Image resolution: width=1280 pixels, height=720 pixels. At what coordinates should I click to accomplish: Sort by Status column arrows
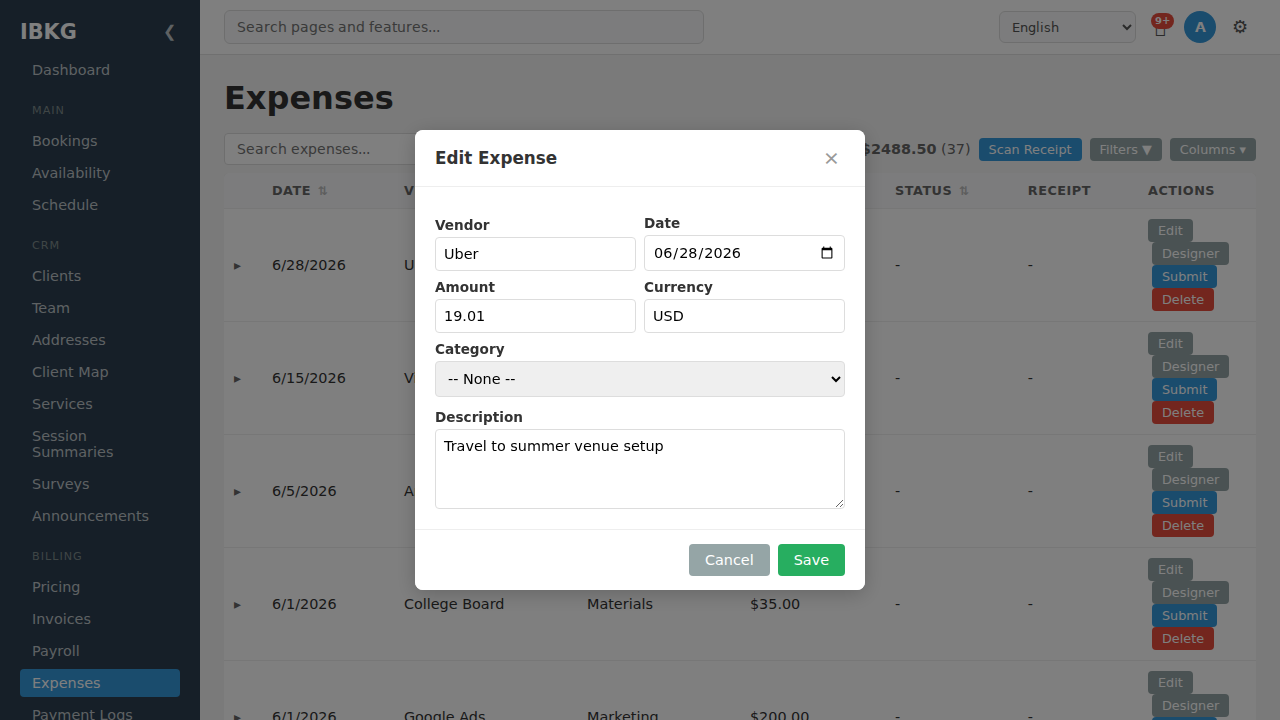[964, 191]
